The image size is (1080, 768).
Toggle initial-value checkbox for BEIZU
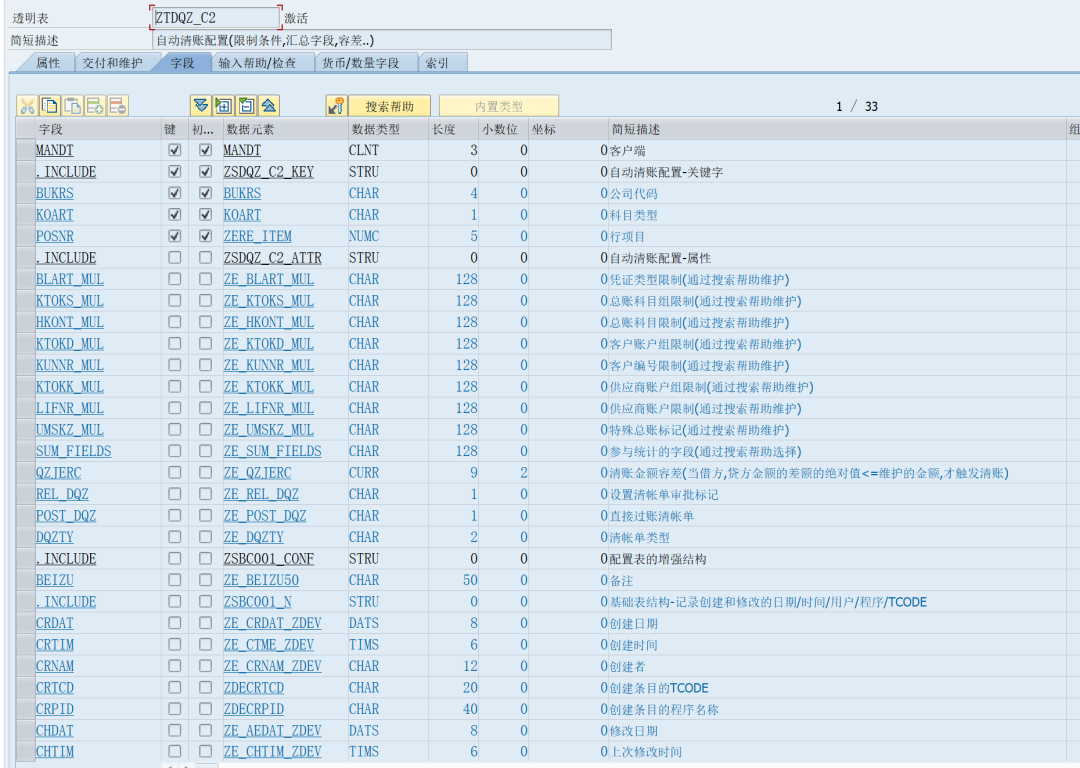coord(205,580)
